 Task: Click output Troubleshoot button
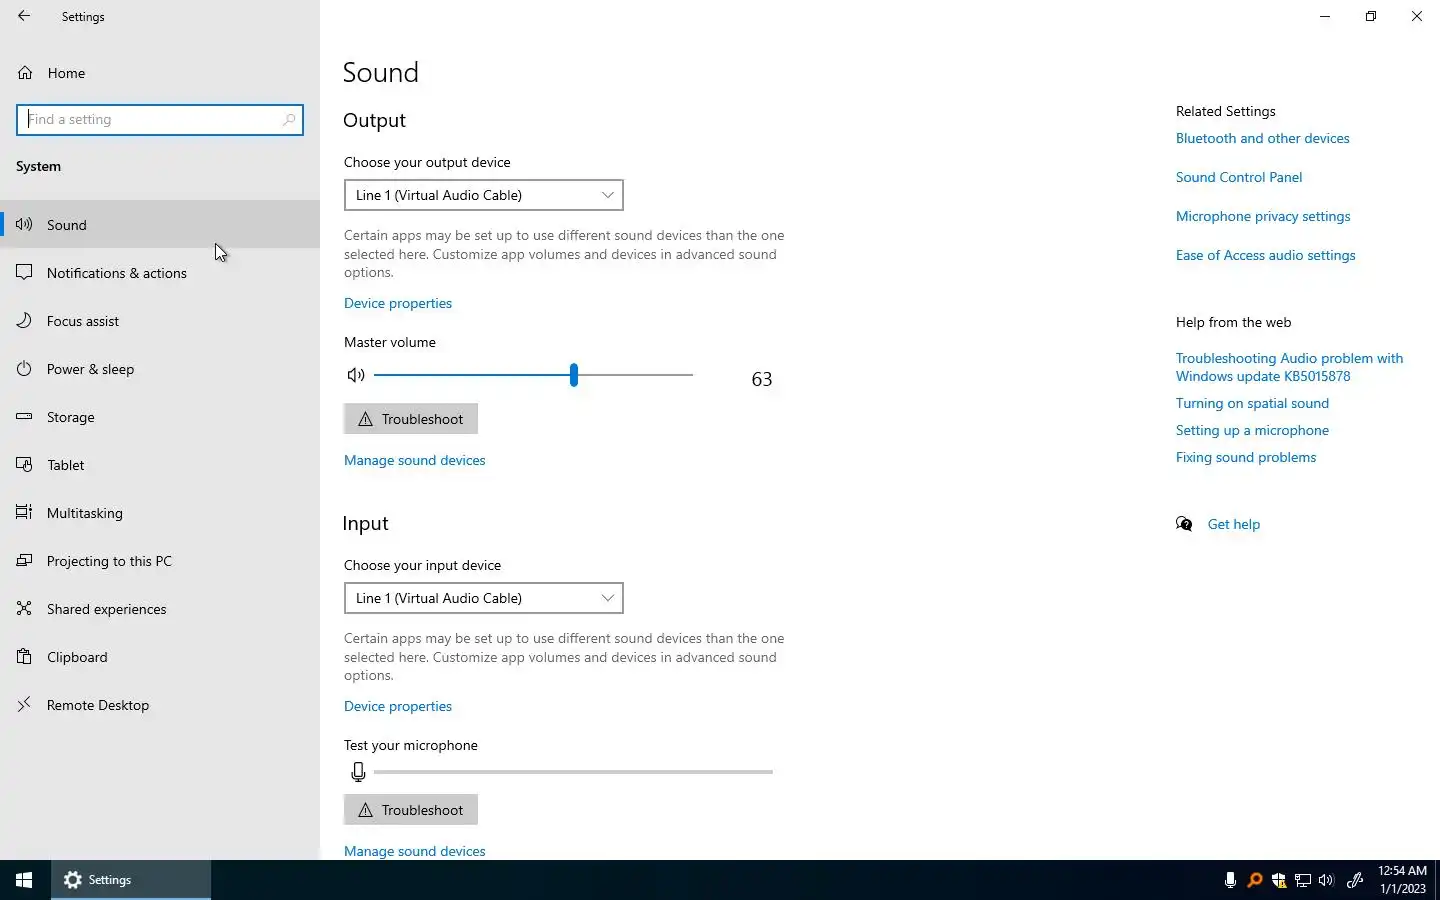411,419
